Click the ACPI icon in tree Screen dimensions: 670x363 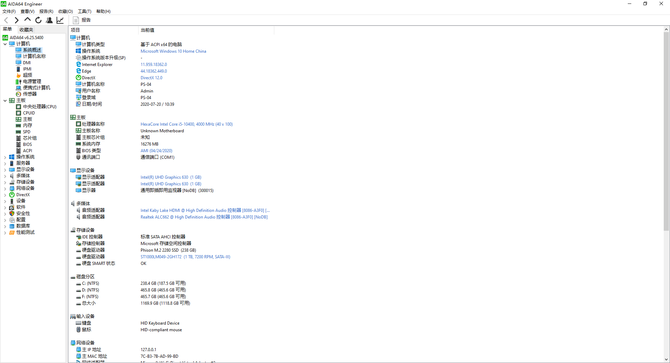tap(18, 151)
